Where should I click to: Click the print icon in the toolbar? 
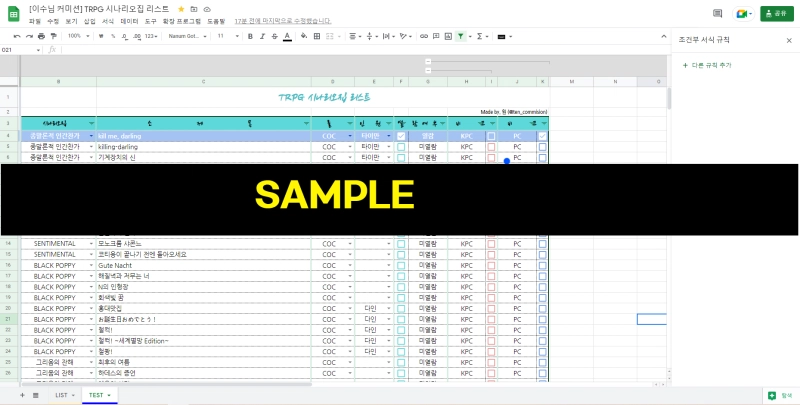click(41, 36)
